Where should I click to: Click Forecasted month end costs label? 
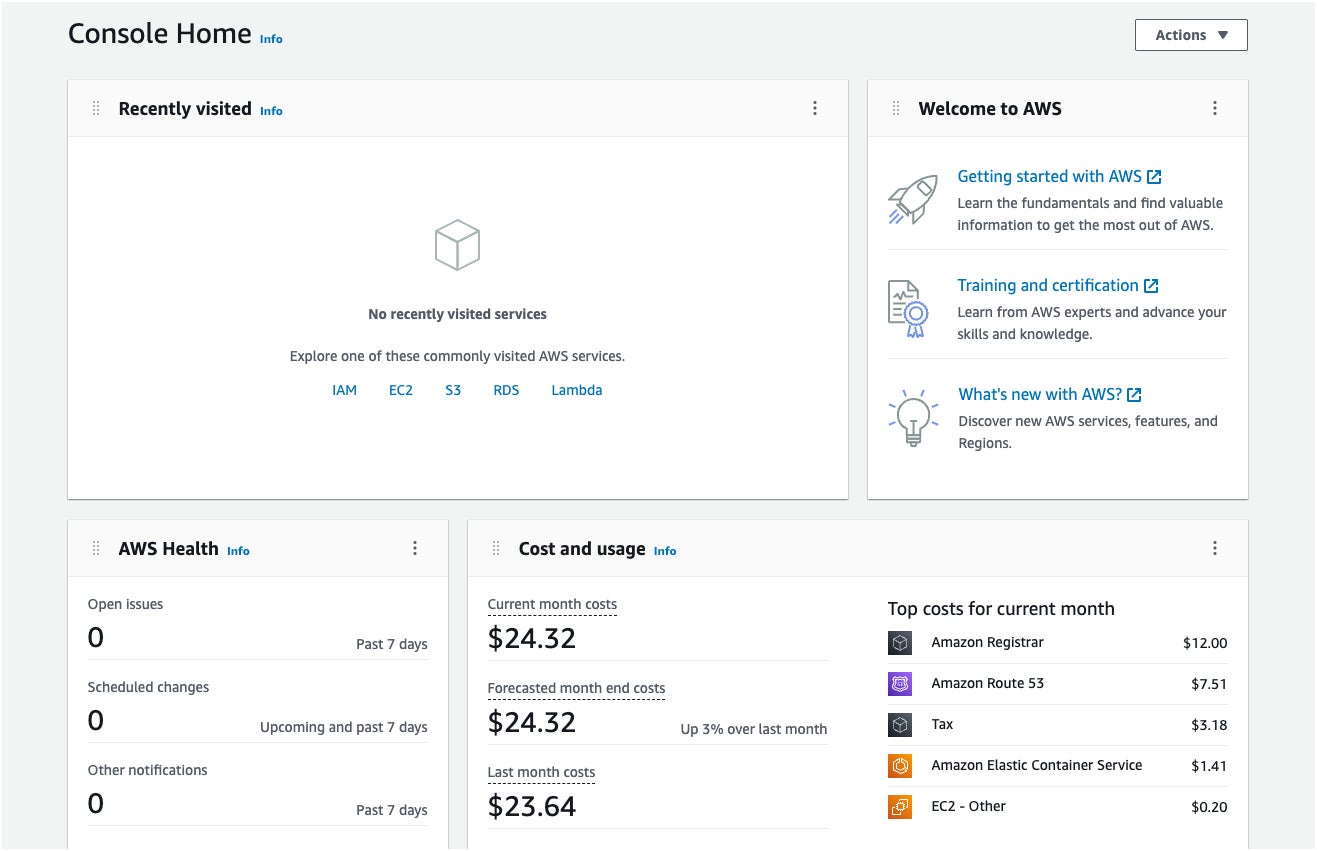coord(576,688)
